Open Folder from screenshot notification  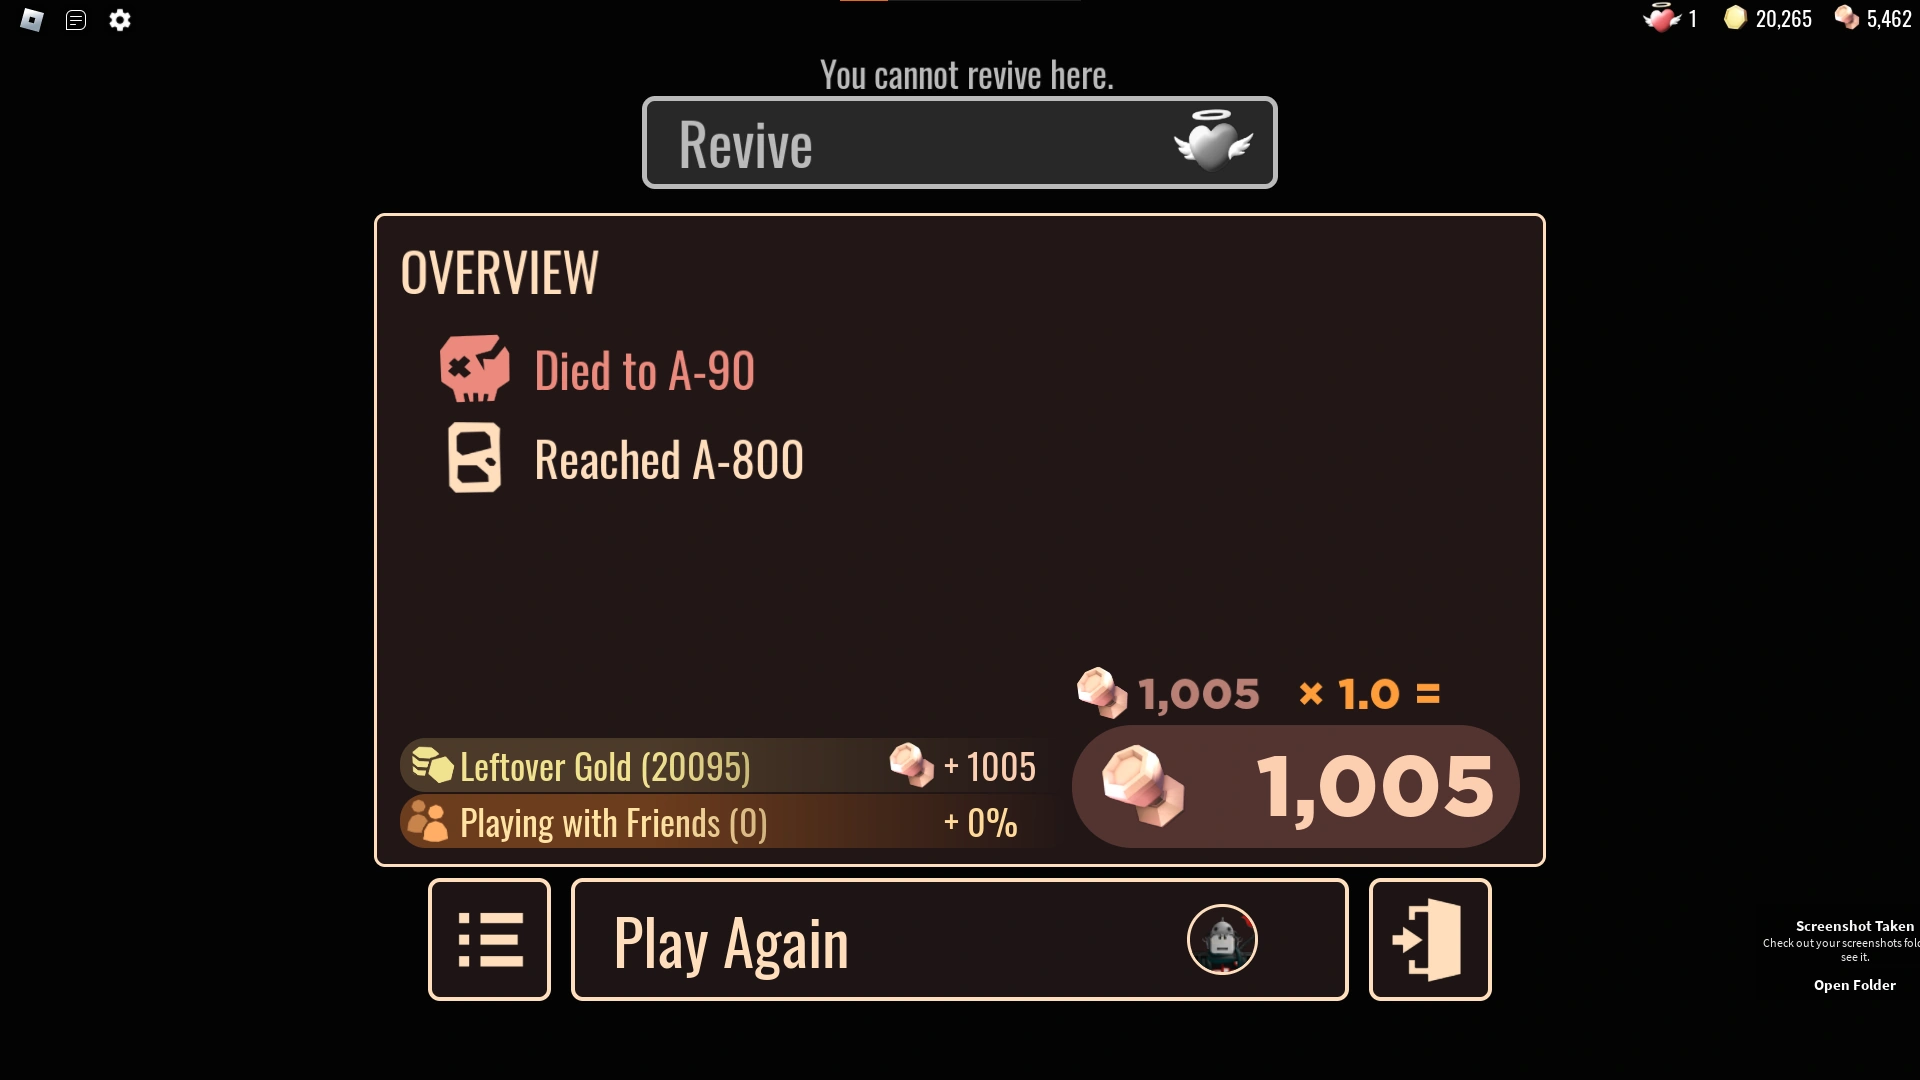1854,985
